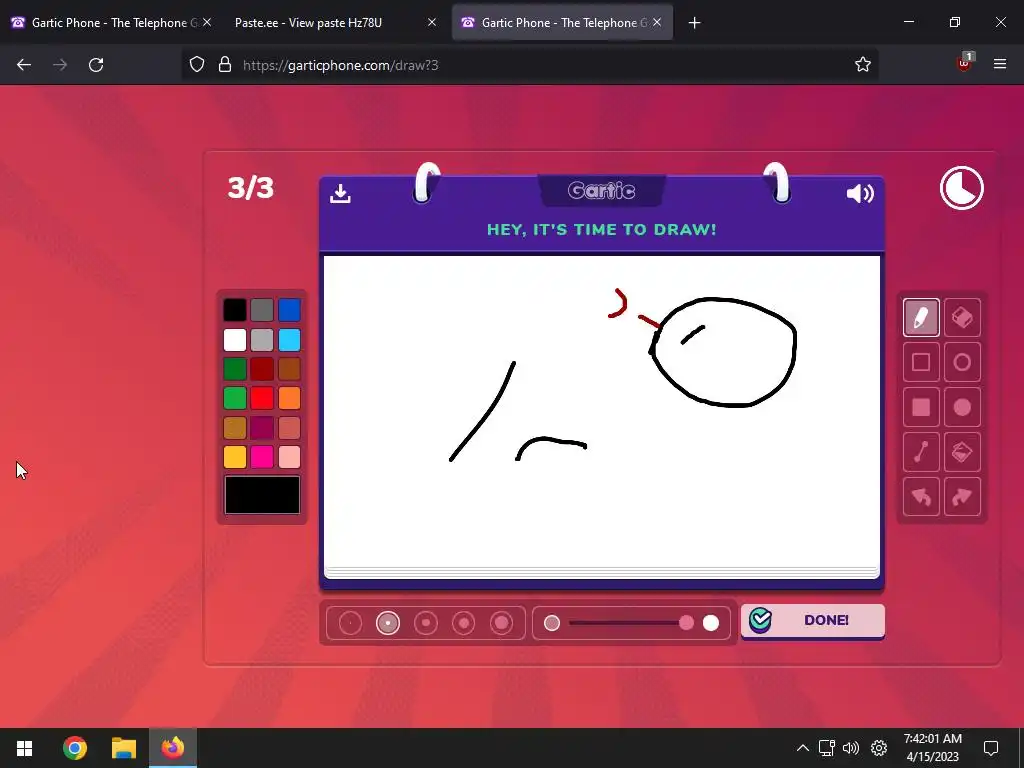The image size is (1024, 768).
Task: Open the current color picker box
Action: (262, 495)
